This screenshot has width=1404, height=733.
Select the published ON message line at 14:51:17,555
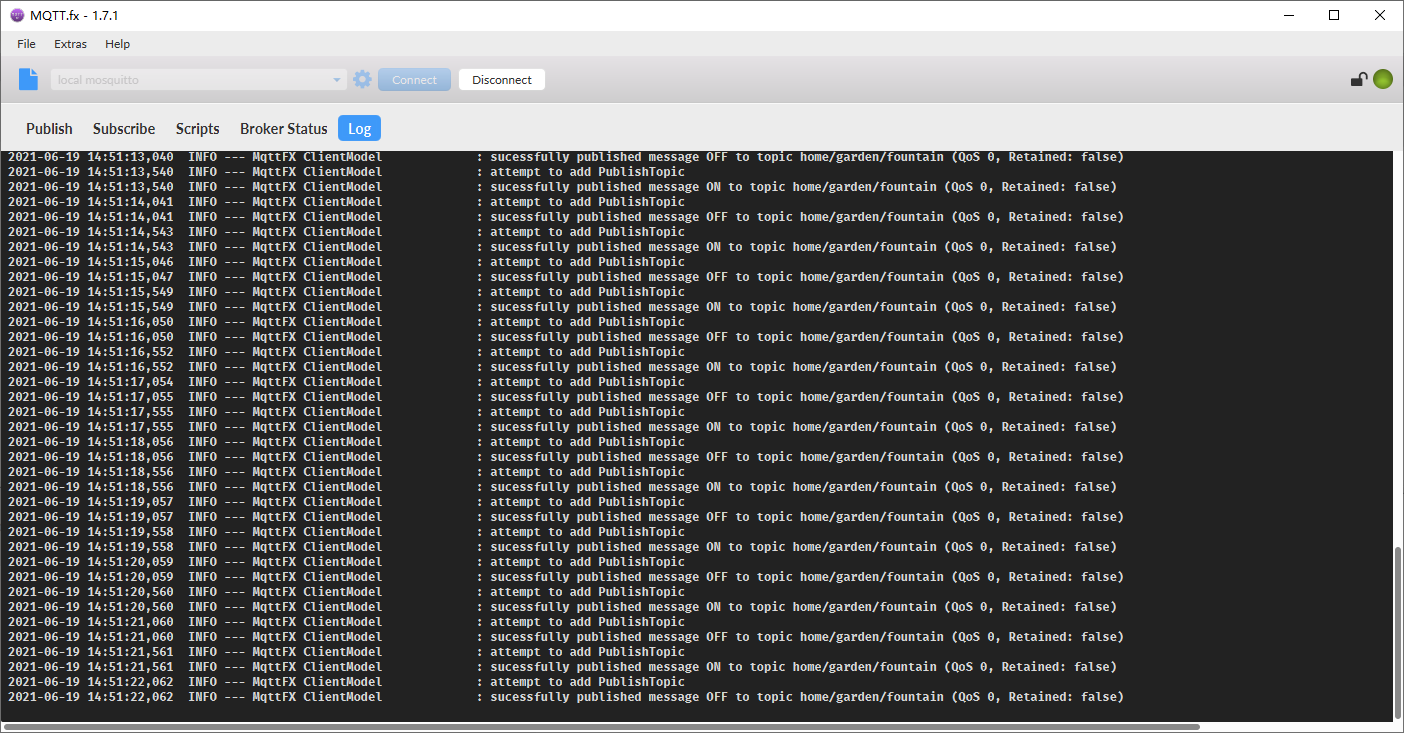(x=562, y=427)
